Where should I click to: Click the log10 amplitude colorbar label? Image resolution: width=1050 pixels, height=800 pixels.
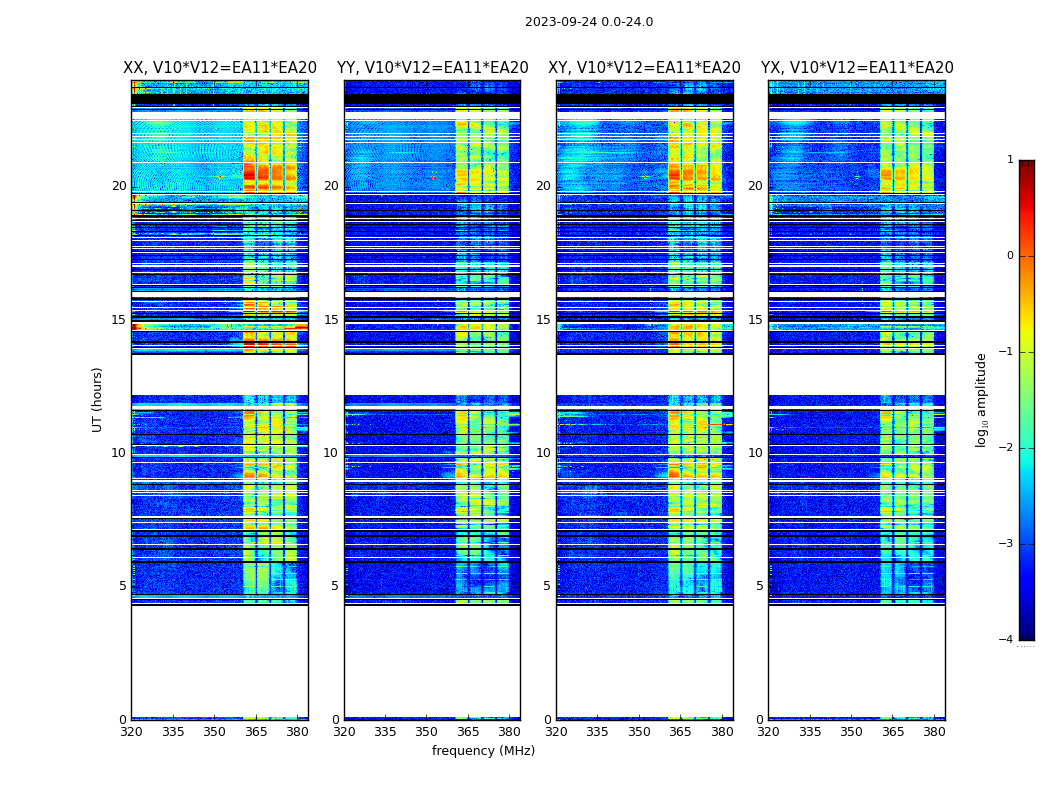[x=982, y=400]
